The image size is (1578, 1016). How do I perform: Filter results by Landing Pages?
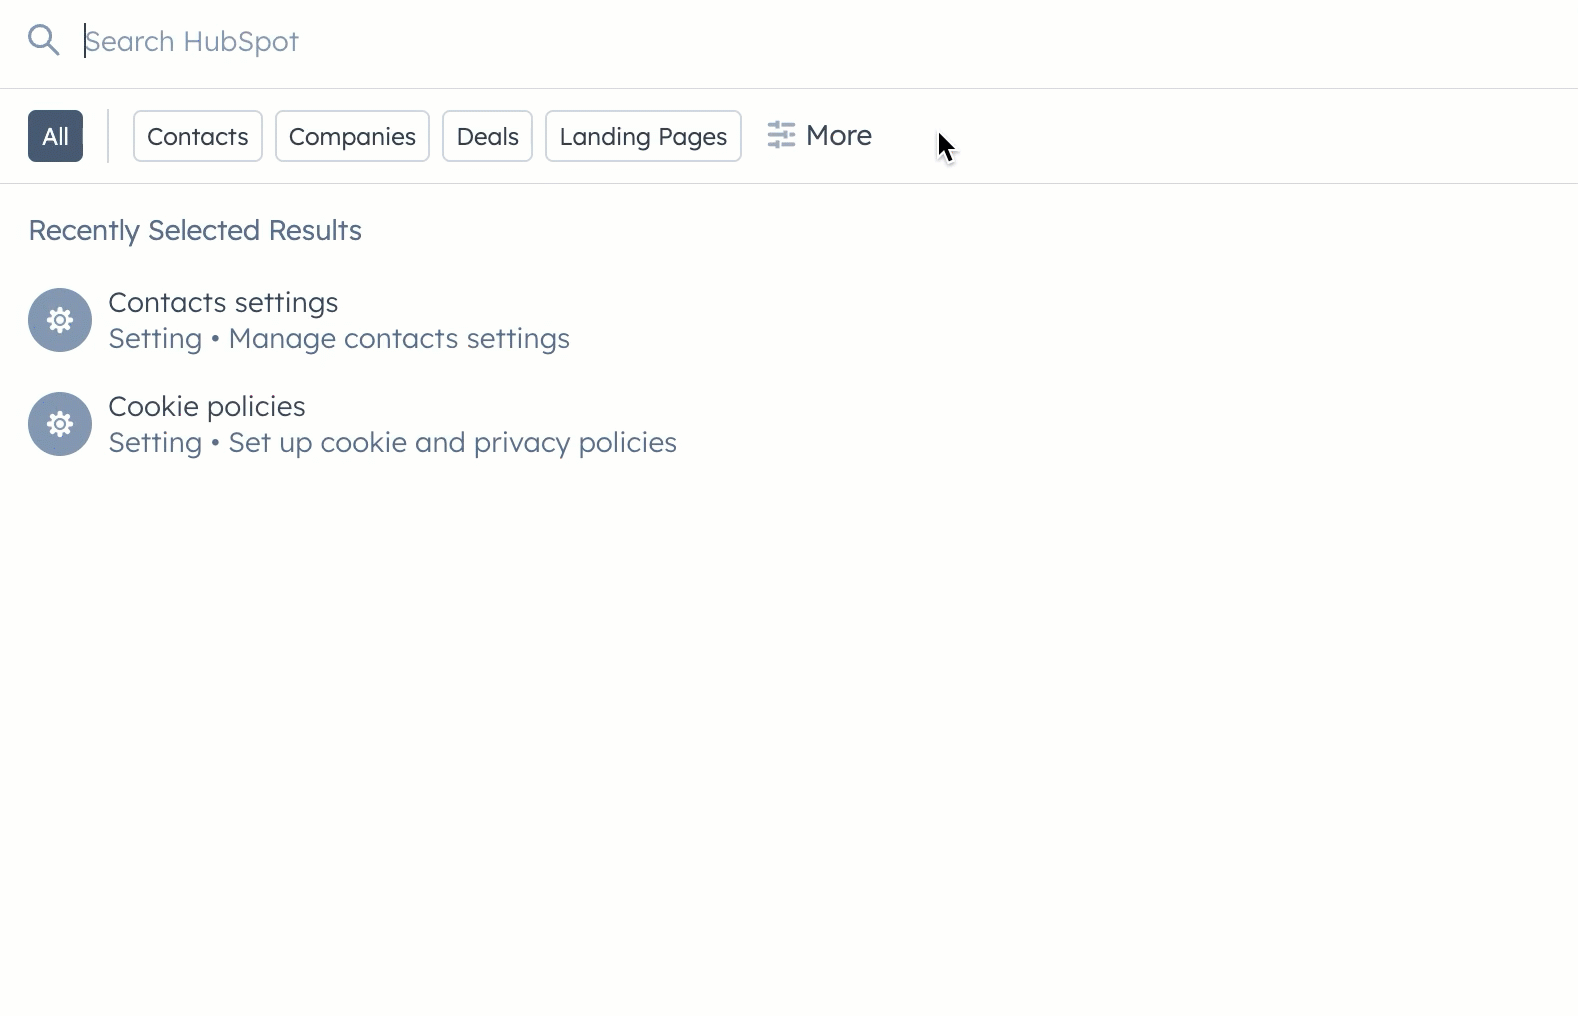pyautogui.click(x=643, y=136)
